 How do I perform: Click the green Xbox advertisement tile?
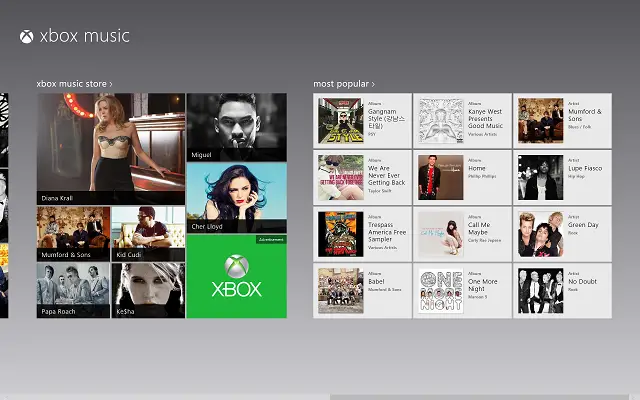237,276
